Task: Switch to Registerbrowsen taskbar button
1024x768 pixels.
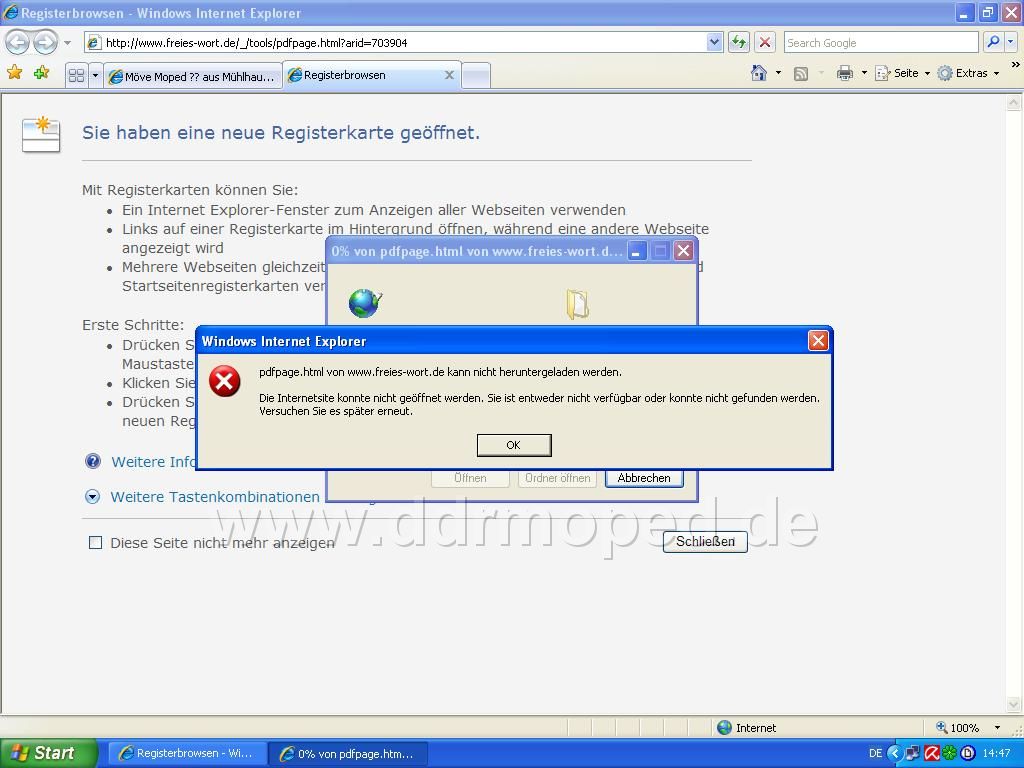Action: (187, 754)
